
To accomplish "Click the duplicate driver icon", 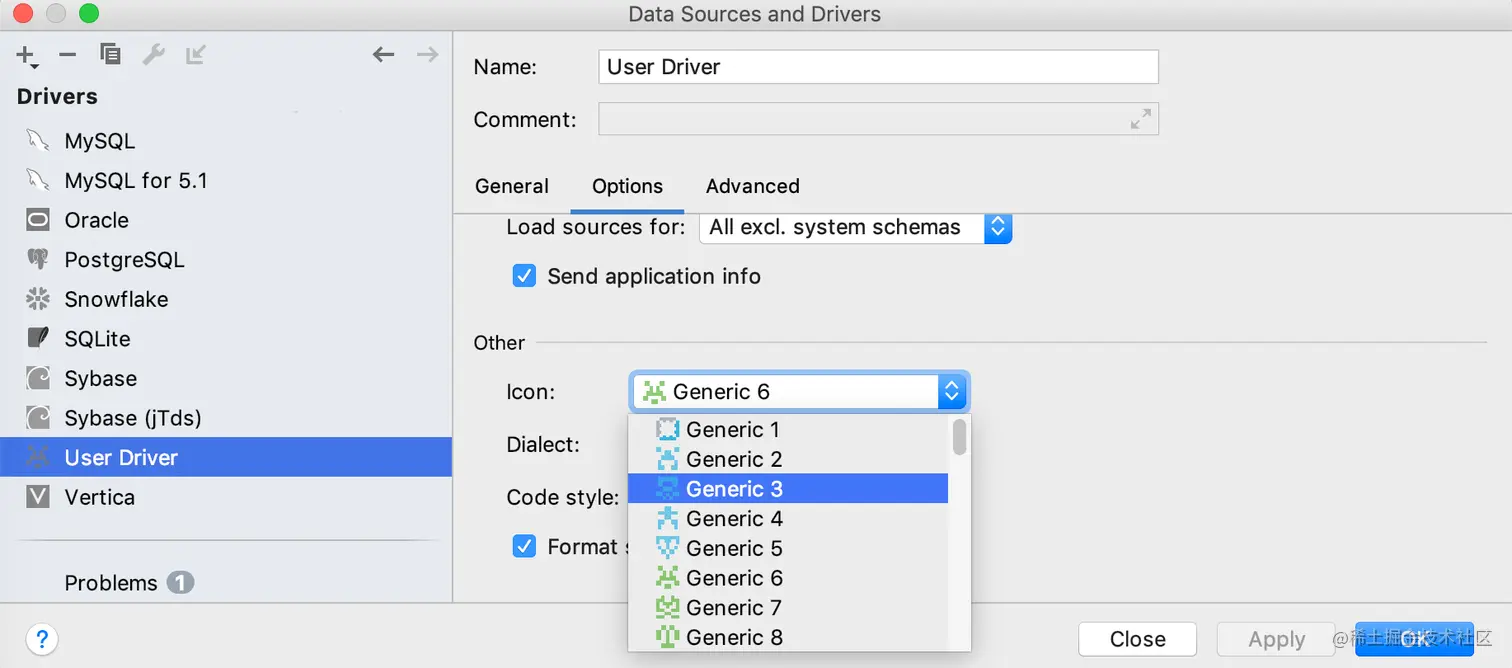I will (x=111, y=55).
